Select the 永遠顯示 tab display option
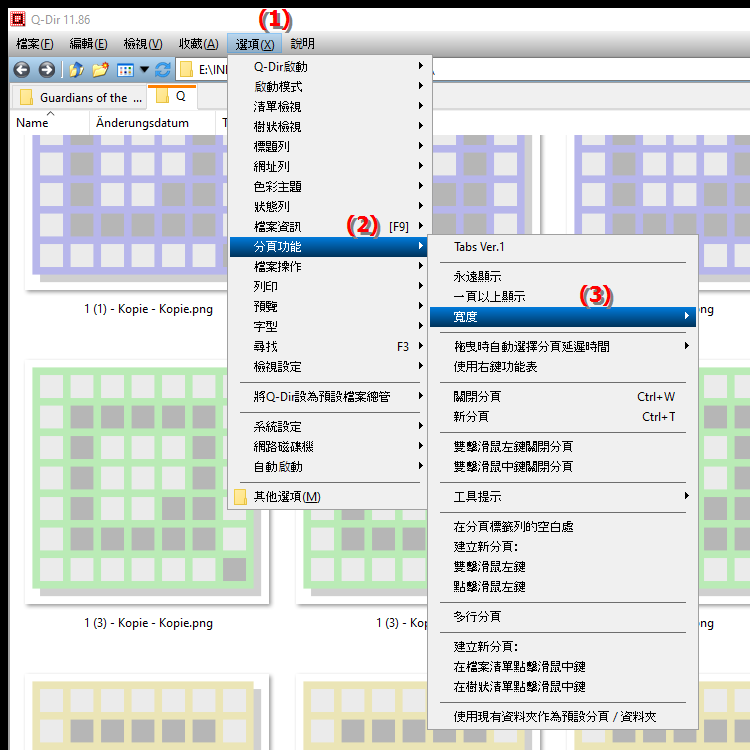Viewport: 750px width, 750px height. coord(562,277)
